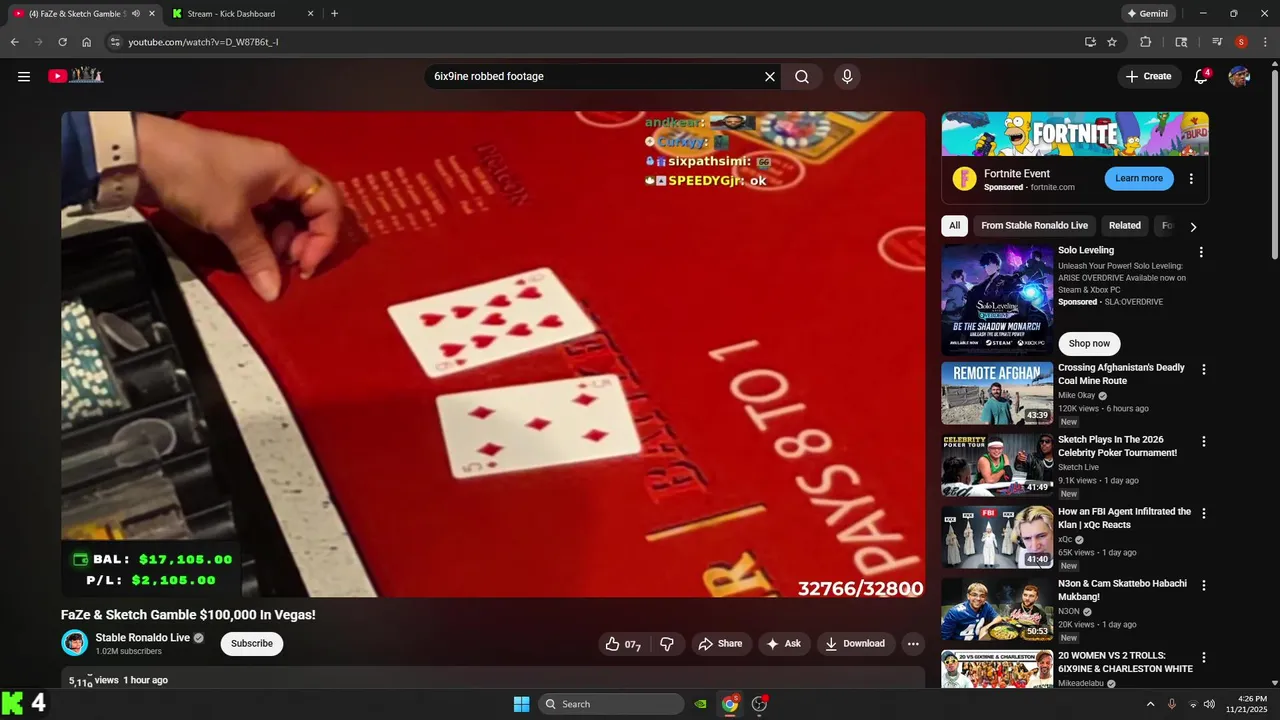Clear the search box text
The width and height of the screenshot is (1280, 720).
[x=770, y=76]
